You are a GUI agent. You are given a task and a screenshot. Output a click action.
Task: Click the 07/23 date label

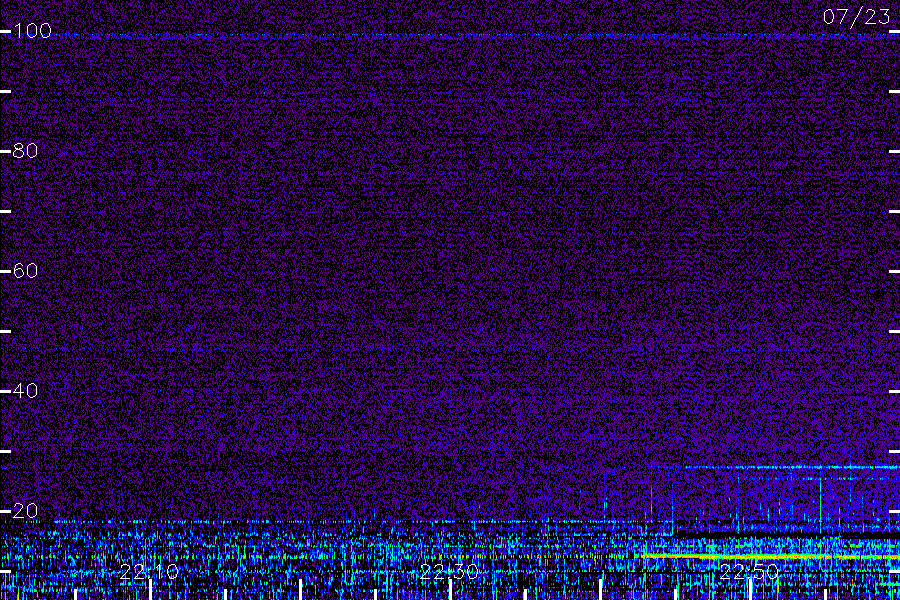(x=856, y=17)
